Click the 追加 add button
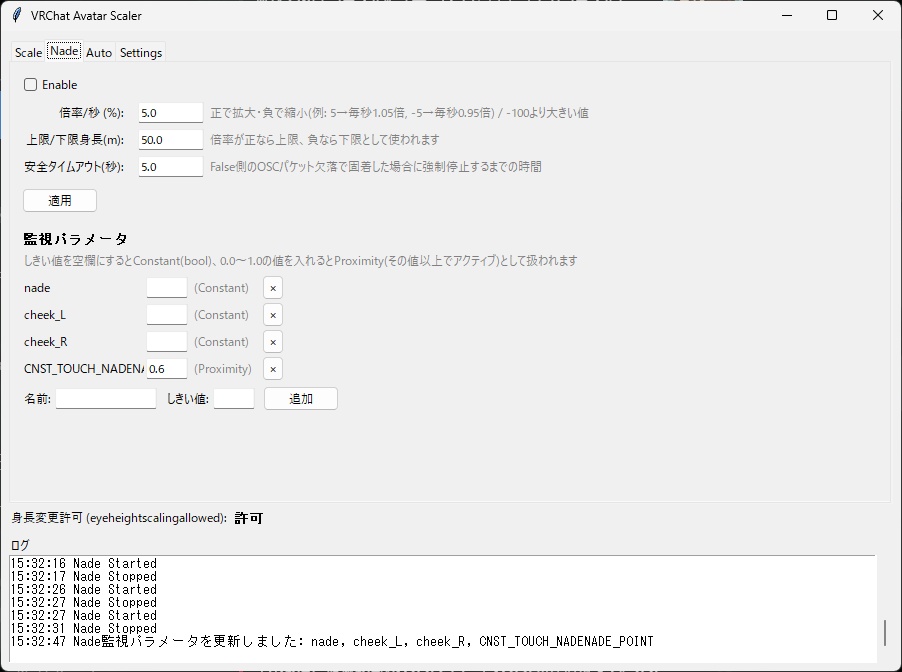This screenshot has height=672, width=902. tap(301, 399)
